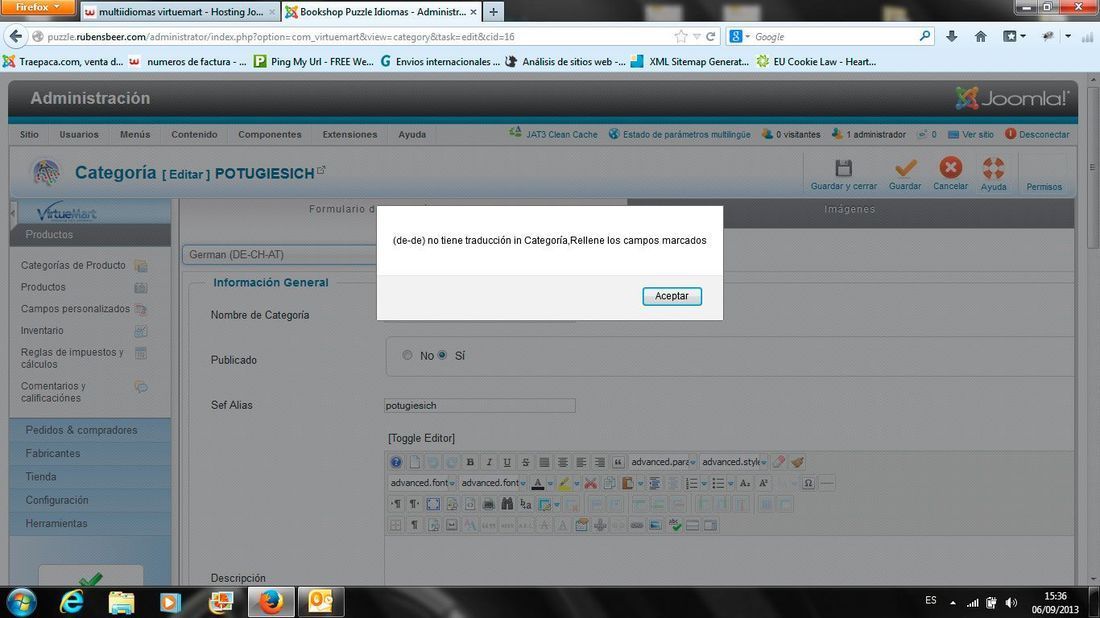Open the Extensiones menu
This screenshot has height=618, width=1100.
point(349,134)
